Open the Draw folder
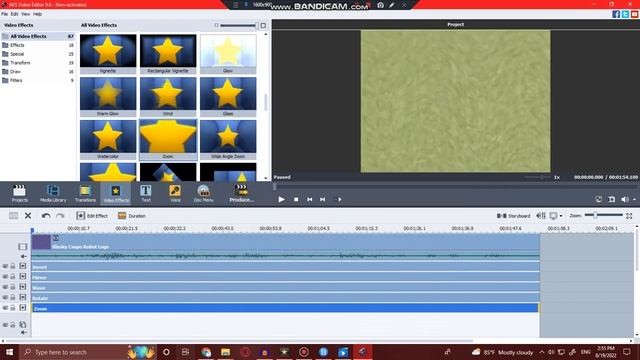 click(x=38, y=71)
